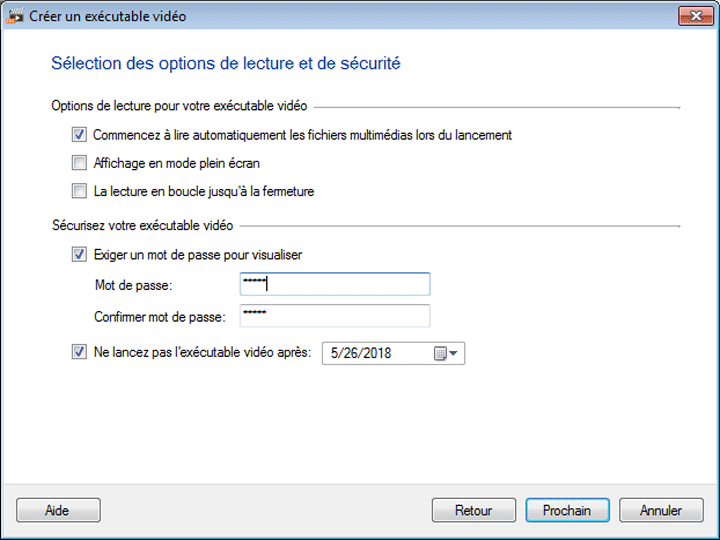
Task: Click the Sécurisez votre exécutable vidéo group label
Action: point(141,226)
